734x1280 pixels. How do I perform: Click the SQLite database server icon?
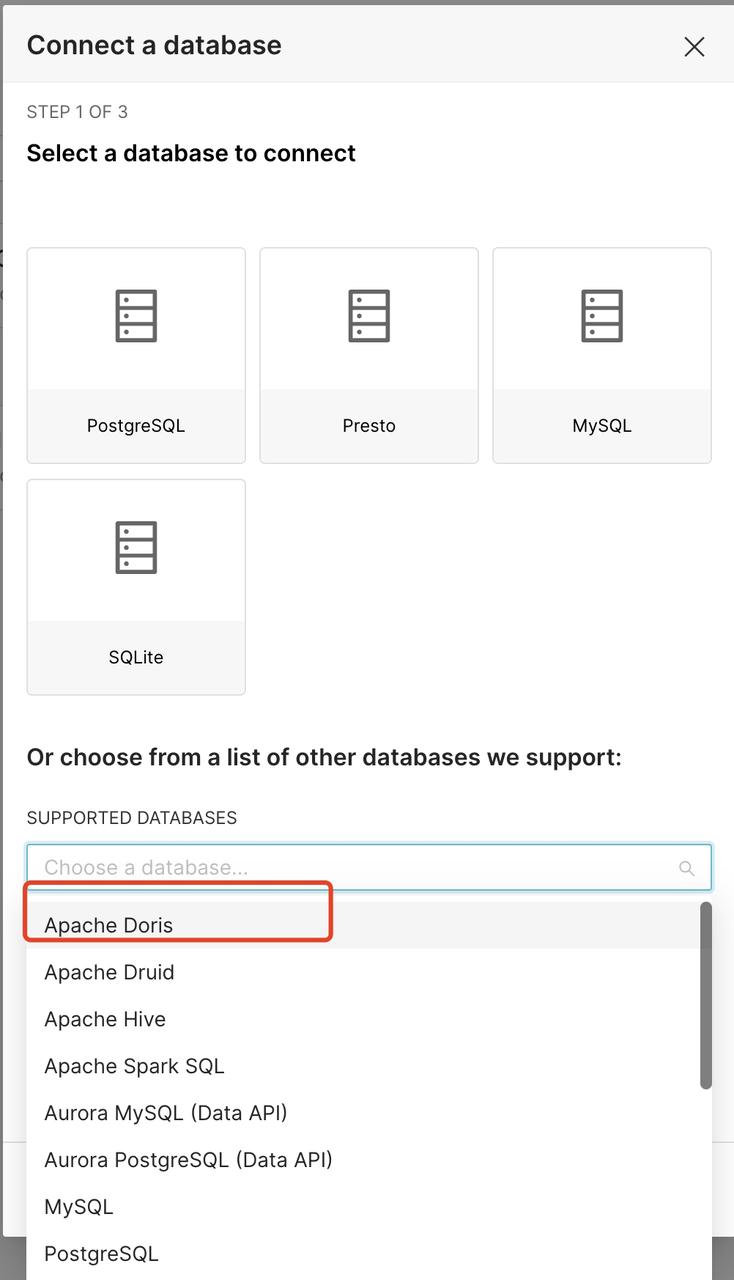tap(136, 548)
